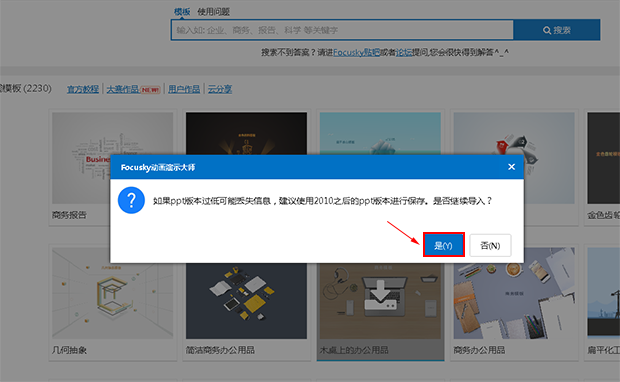Click the 搜索 search button
This screenshot has width=620, height=382.
[x=557, y=30]
